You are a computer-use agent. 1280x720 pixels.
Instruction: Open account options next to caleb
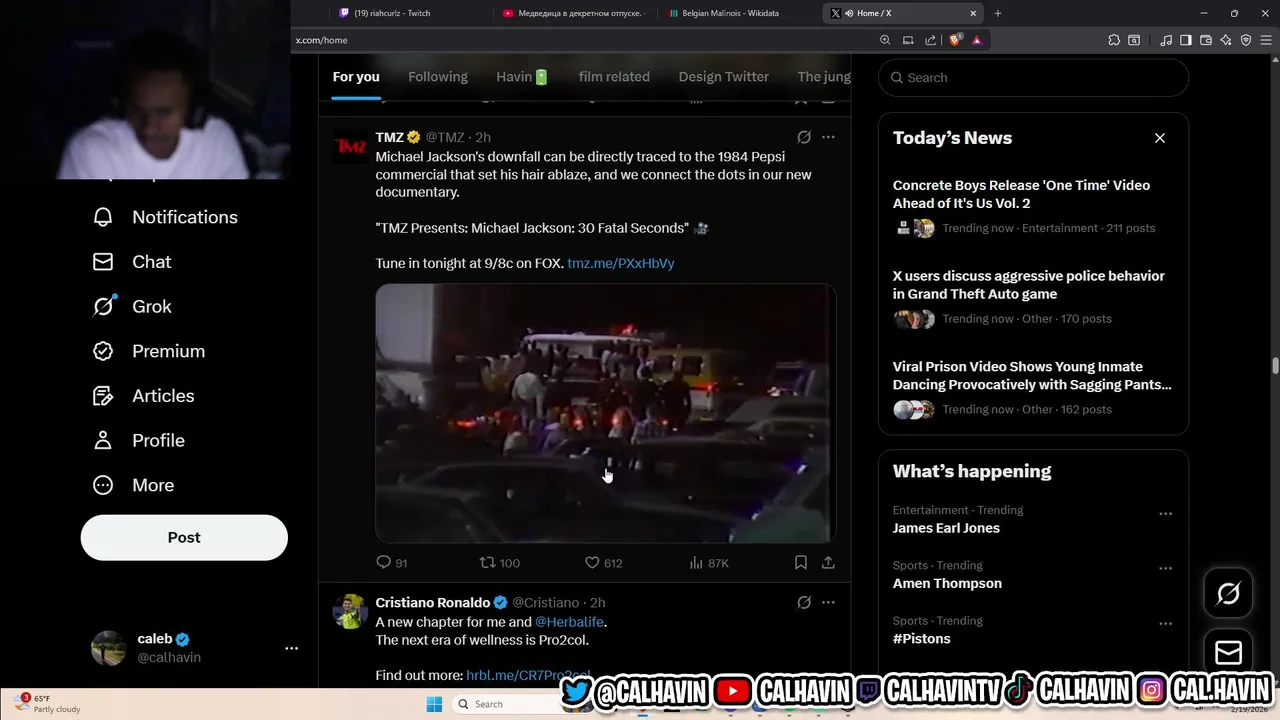291,648
